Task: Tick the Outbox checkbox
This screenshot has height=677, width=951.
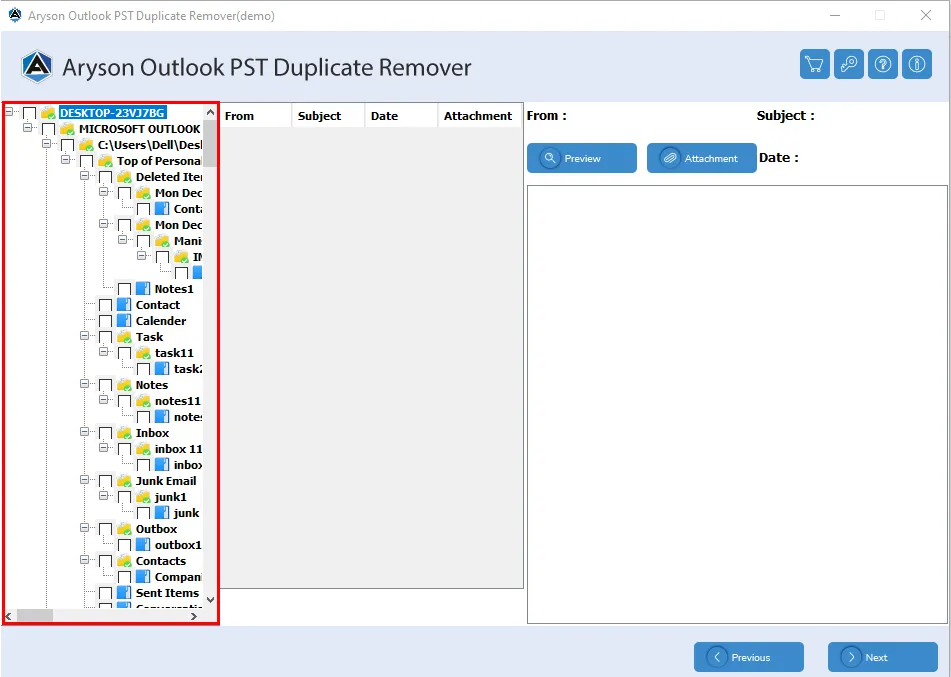Action: [106, 529]
